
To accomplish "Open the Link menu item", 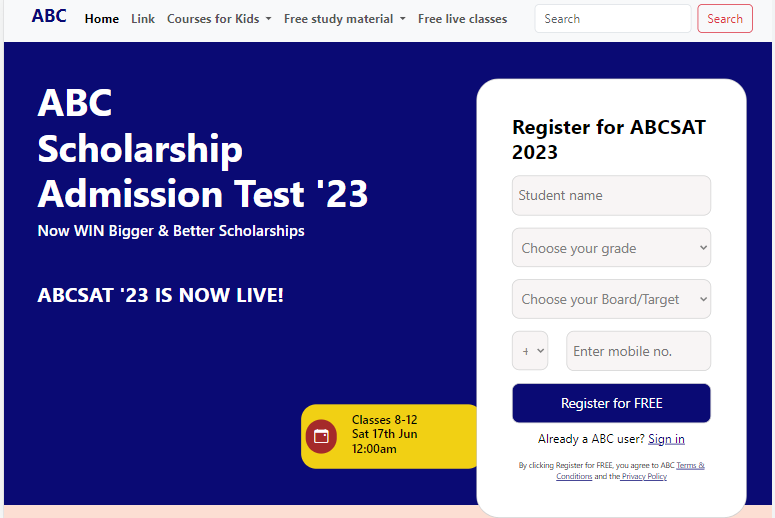I will 143,19.
